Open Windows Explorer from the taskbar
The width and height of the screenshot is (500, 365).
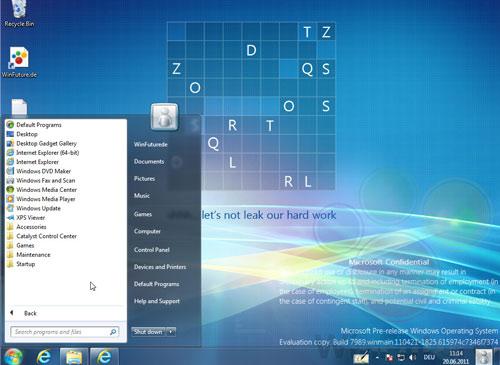pos(74,357)
